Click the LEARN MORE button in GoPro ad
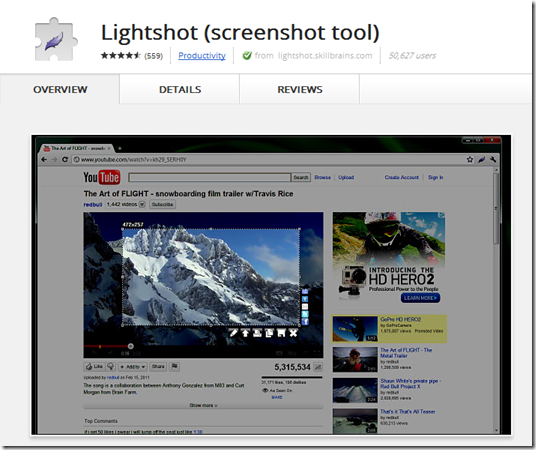536x450 pixels. pyautogui.click(x=420, y=298)
